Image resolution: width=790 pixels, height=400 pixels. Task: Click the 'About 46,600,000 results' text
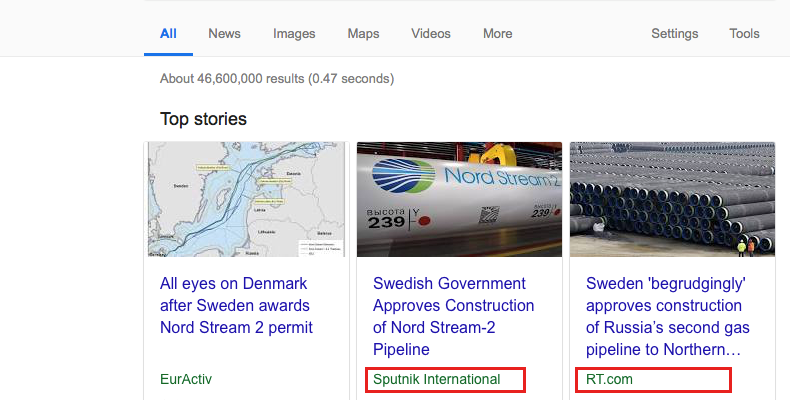(x=277, y=79)
